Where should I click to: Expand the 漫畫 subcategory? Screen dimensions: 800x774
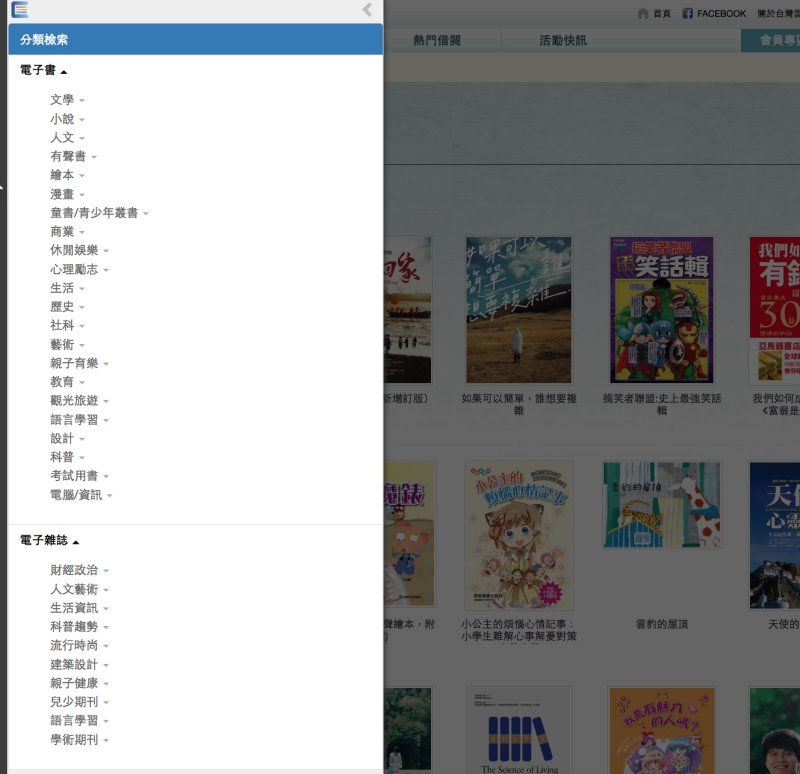point(67,194)
